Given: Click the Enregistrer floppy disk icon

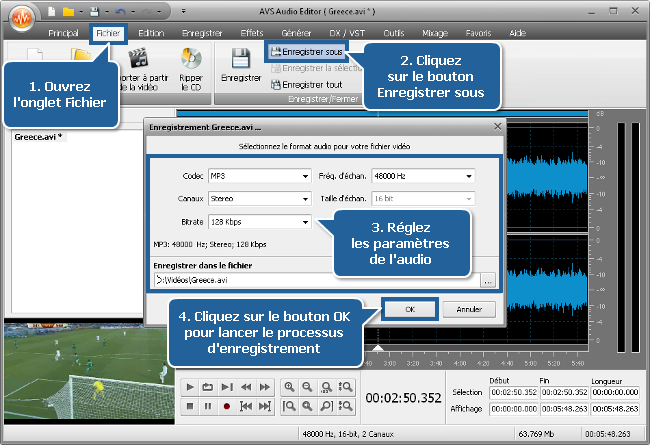Looking at the screenshot, I should coord(240,59).
